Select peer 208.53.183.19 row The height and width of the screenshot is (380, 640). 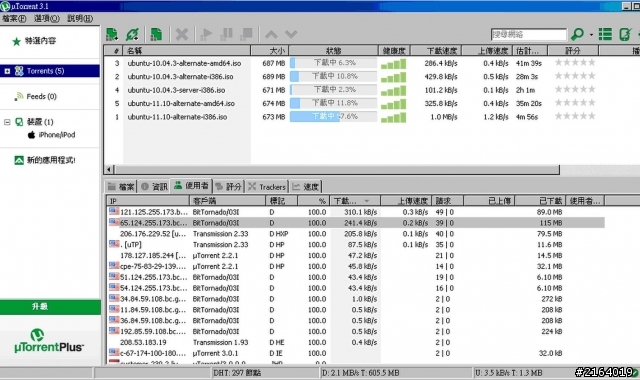pyautogui.click(x=356, y=342)
